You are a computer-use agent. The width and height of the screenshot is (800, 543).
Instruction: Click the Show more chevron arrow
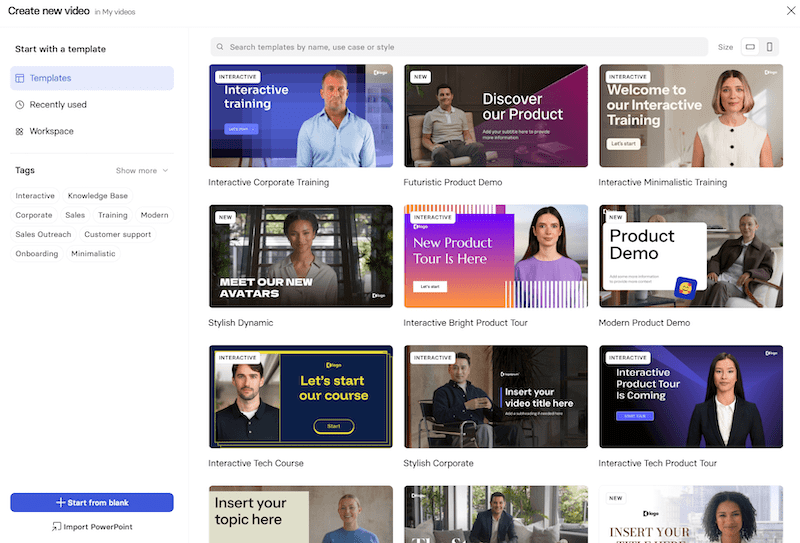coord(165,170)
